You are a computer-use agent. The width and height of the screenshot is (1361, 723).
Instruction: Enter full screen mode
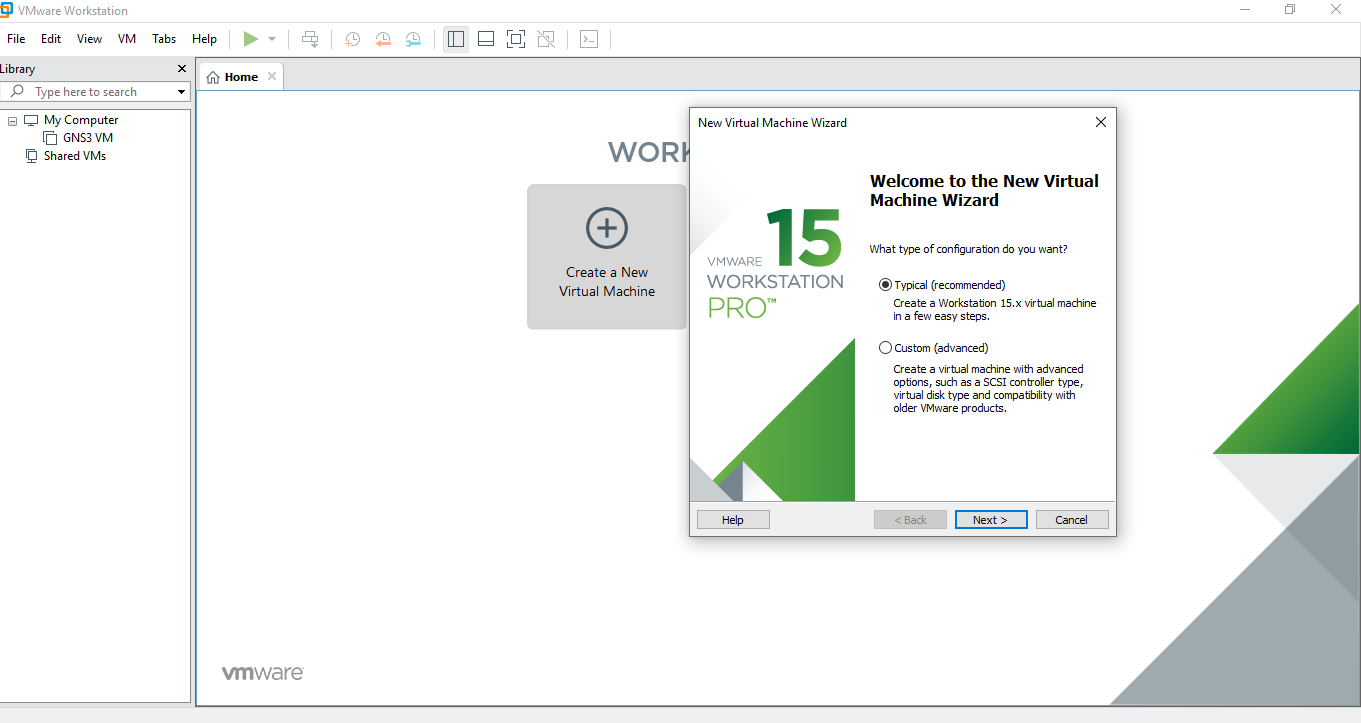coord(515,39)
